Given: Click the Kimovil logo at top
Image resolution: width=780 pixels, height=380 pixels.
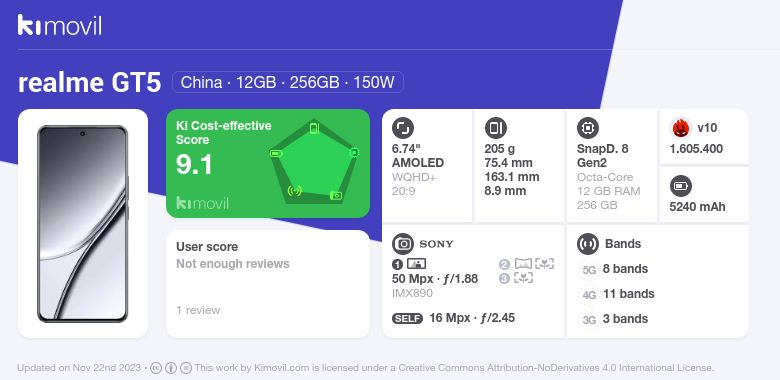Looking at the screenshot, I should pyautogui.click(x=60, y=25).
